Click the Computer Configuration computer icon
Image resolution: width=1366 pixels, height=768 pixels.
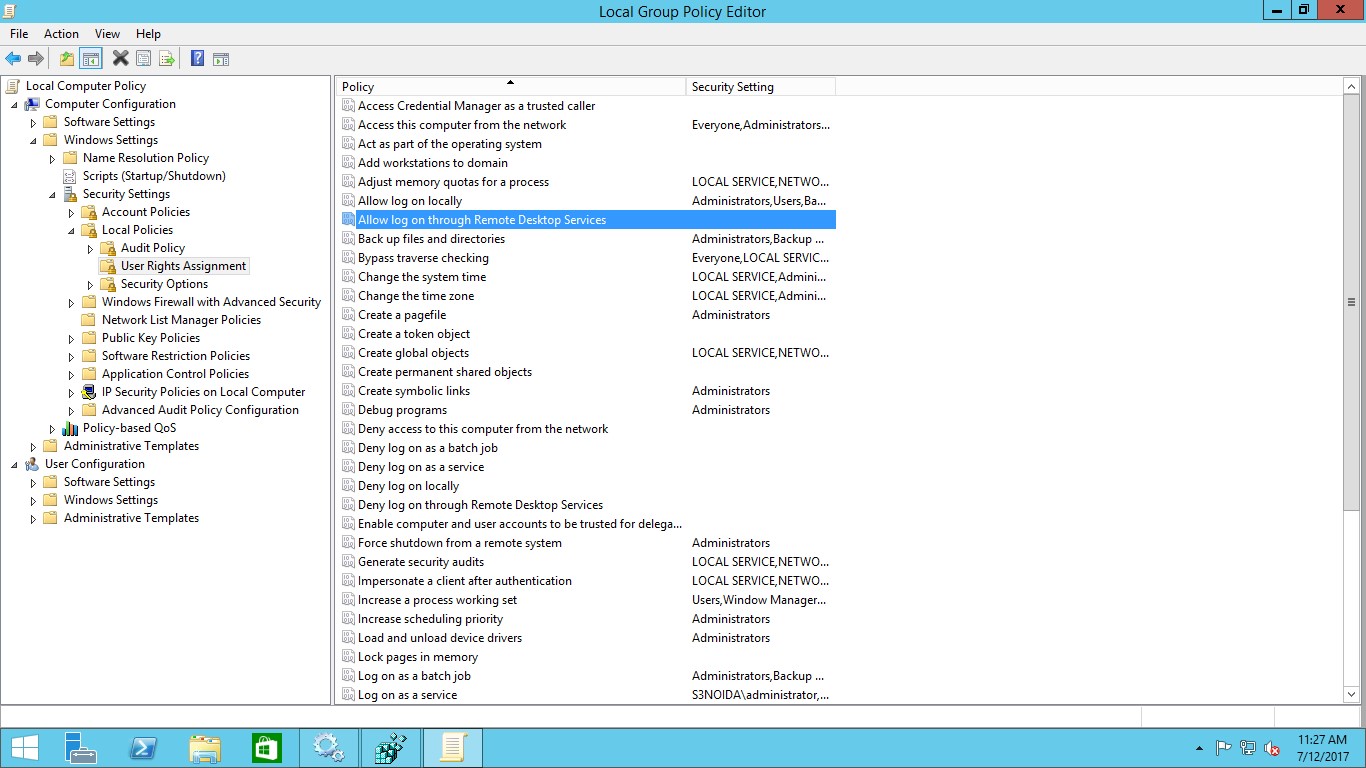click(32, 104)
